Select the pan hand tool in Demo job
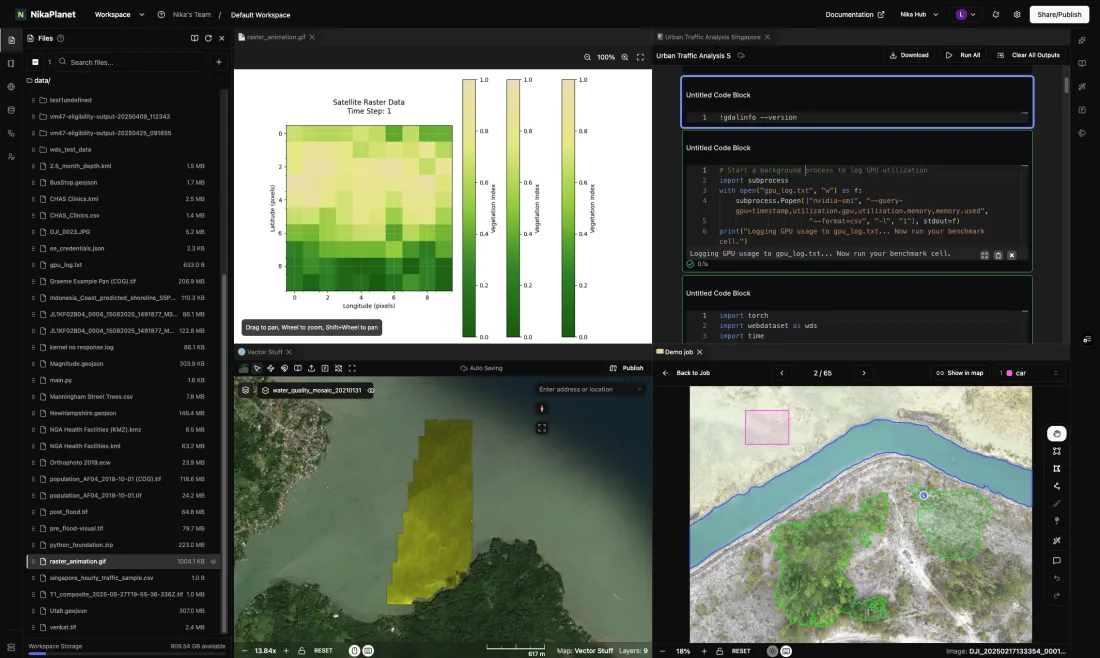 click(1057, 434)
